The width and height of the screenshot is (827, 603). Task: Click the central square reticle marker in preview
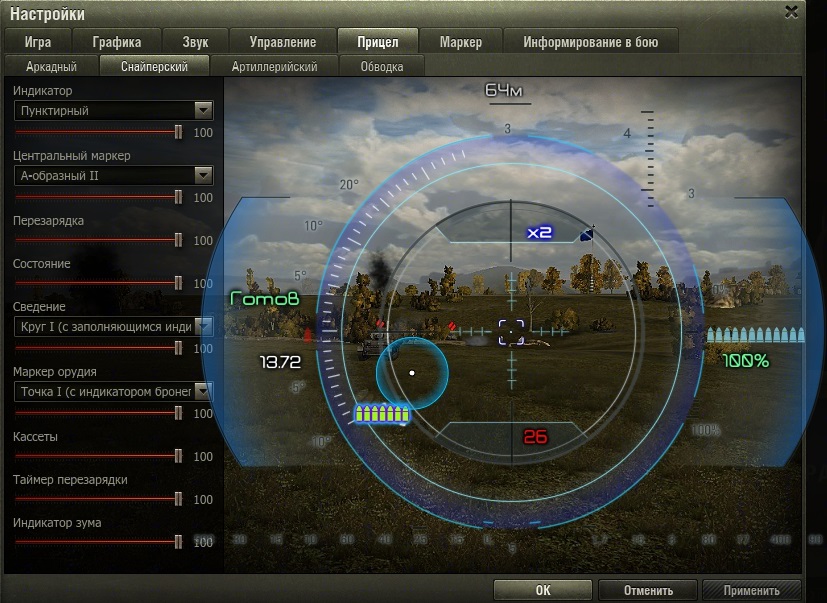point(511,332)
